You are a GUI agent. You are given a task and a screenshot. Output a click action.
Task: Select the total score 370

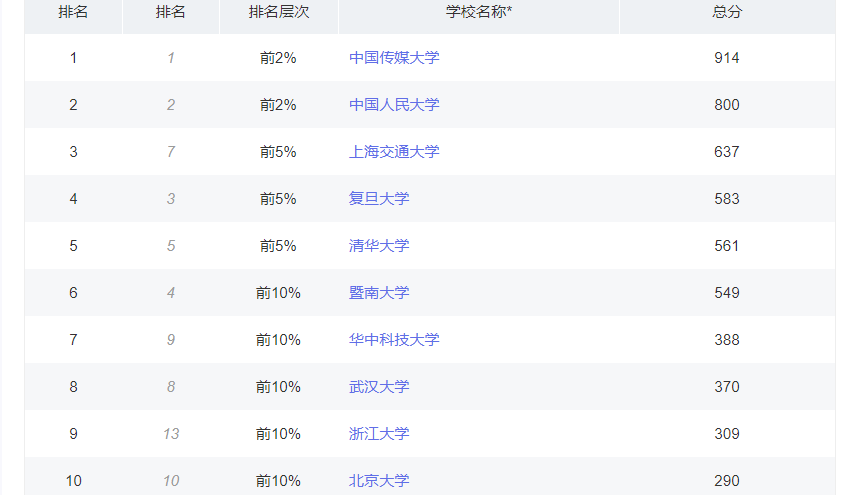(x=727, y=387)
